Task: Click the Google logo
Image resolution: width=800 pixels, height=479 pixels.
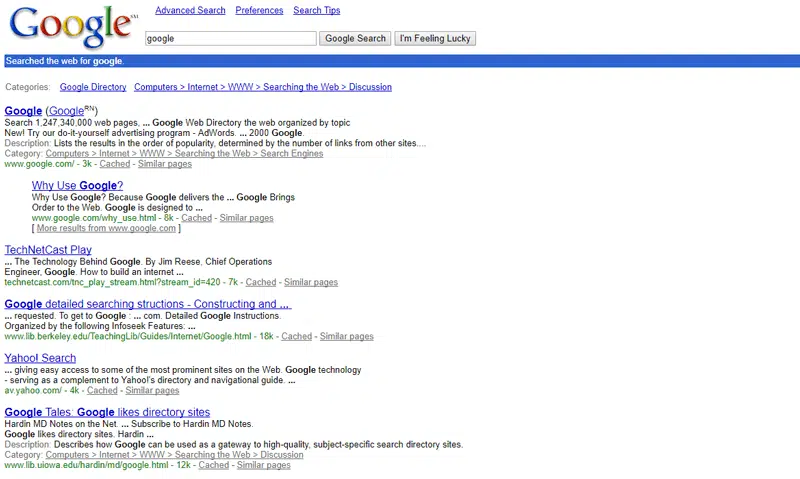Action: coord(70,27)
